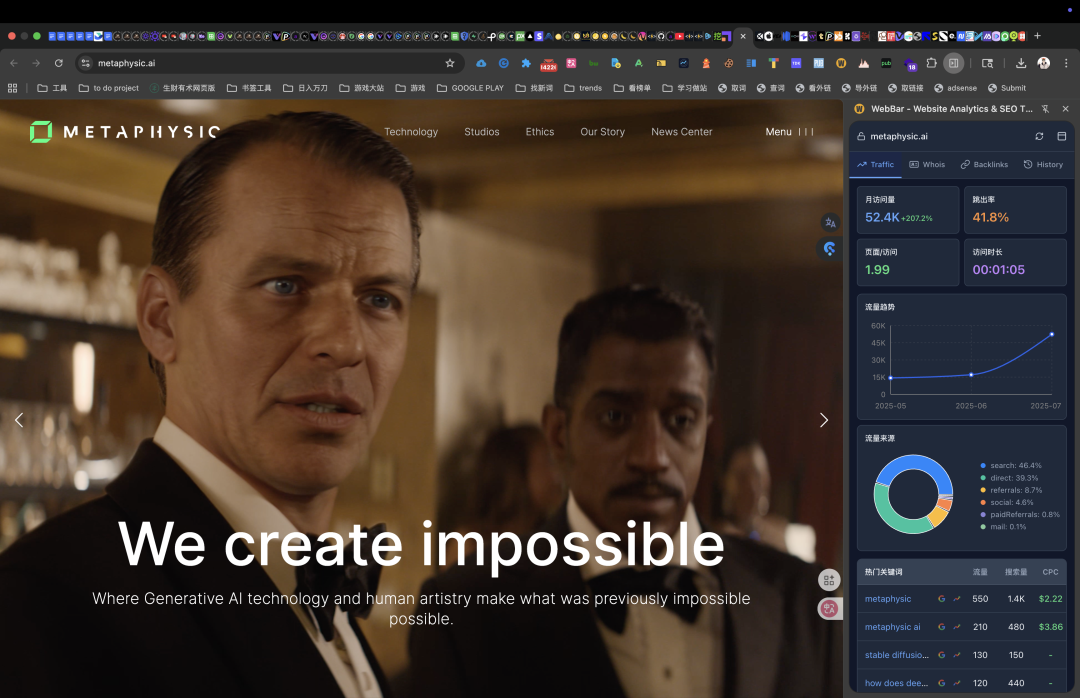Open a new browser tab with plus
The width and height of the screenshot is (1080, 698).
point(1037,36)
